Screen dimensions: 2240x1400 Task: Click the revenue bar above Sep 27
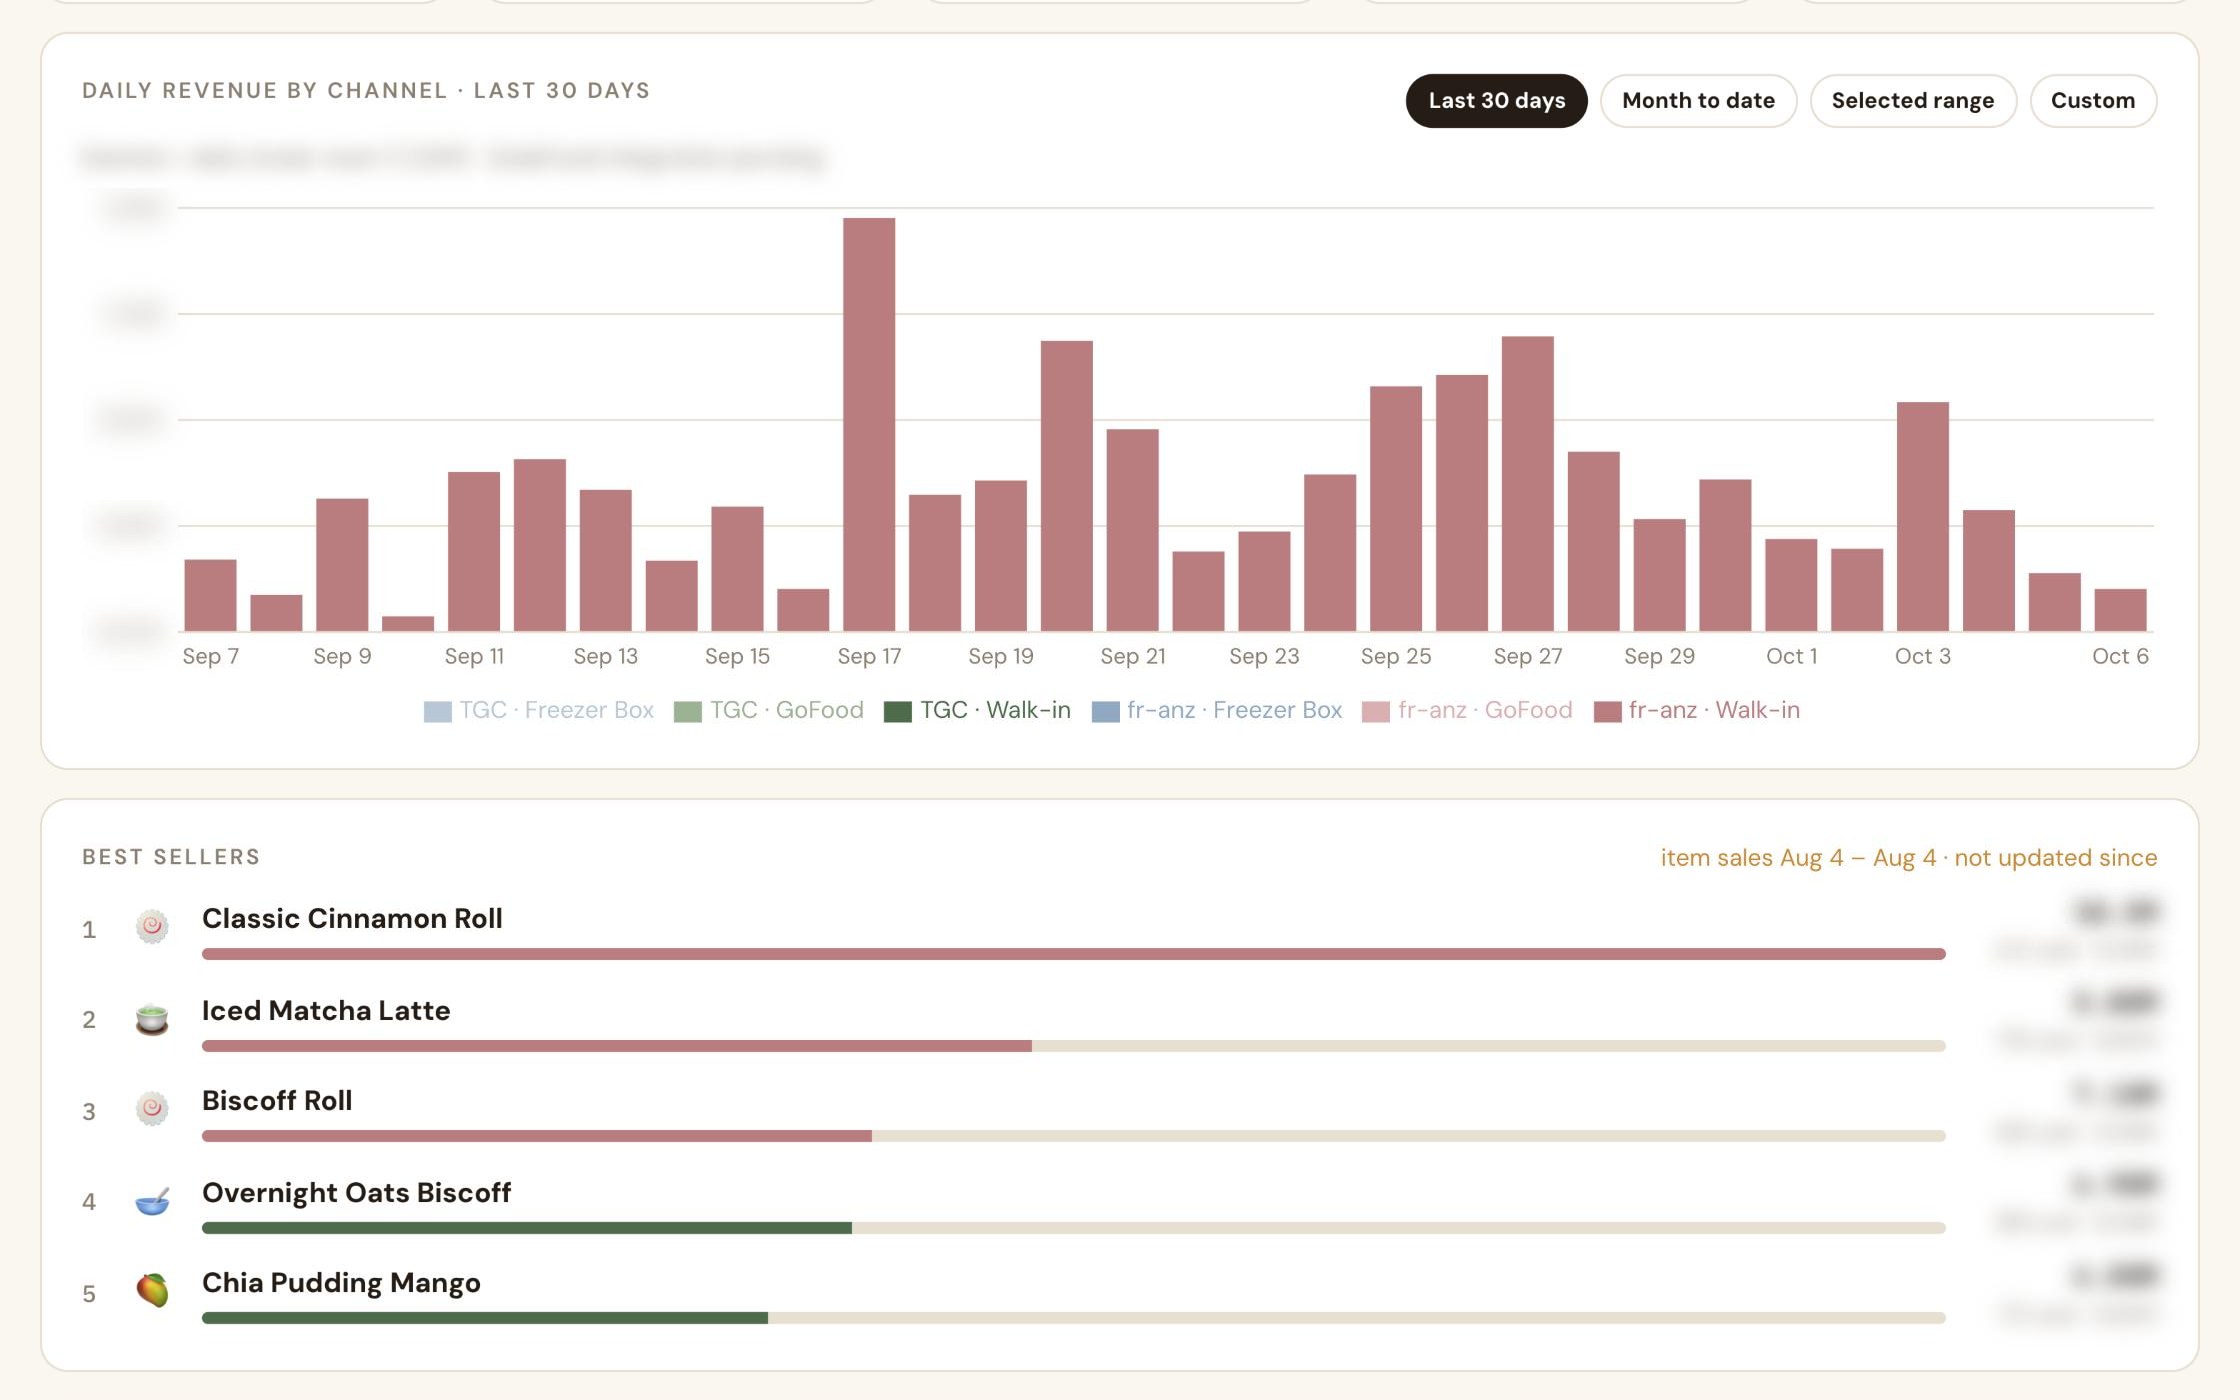tap(1528, 484)
